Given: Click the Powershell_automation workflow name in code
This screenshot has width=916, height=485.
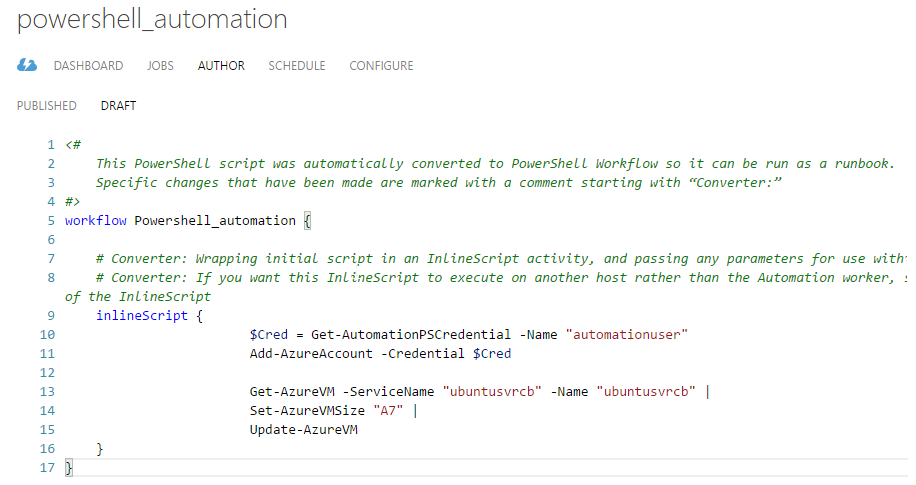Looking at the screenshot, I should [215, 221].
